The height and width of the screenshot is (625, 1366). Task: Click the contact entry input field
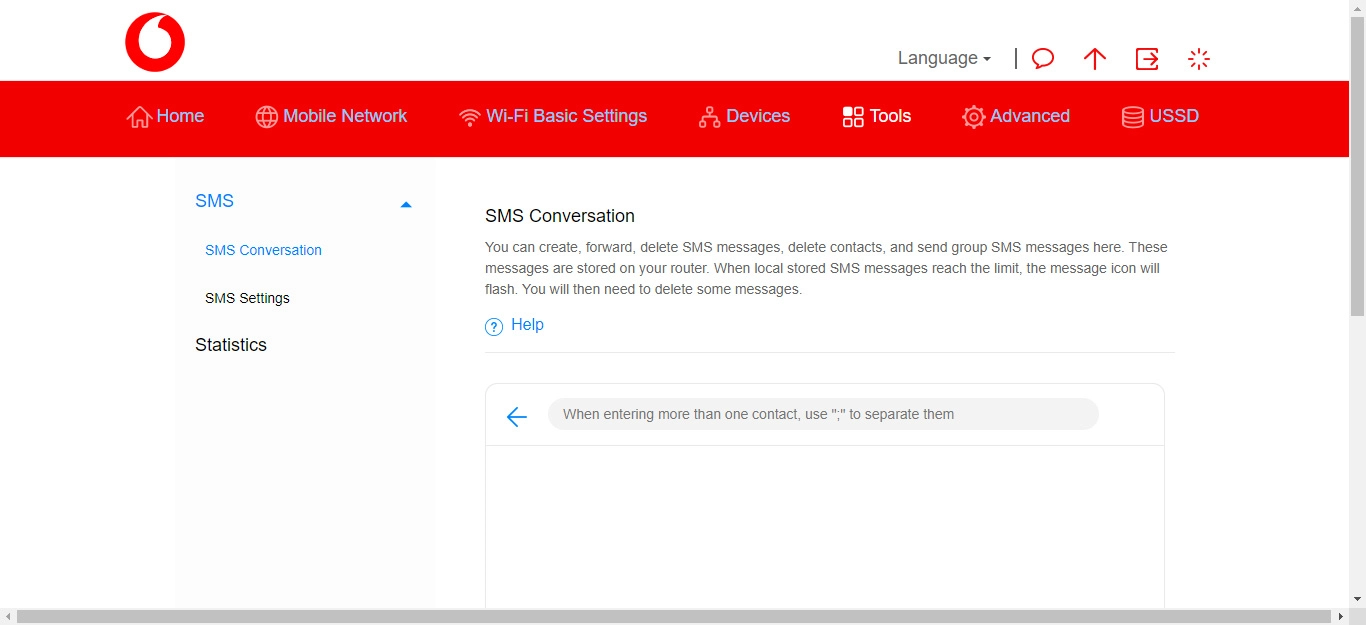pyautogui.click(x=822, y=413)
